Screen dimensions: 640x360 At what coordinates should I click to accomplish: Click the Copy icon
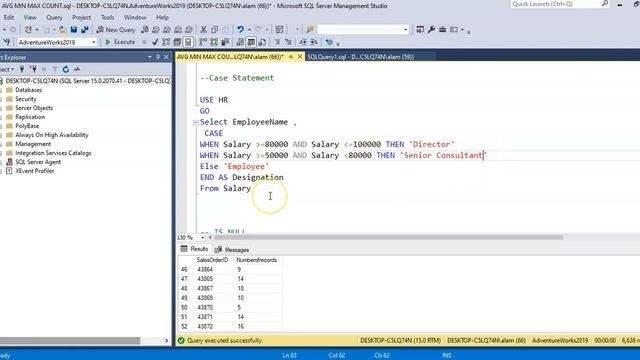point(214,29)
